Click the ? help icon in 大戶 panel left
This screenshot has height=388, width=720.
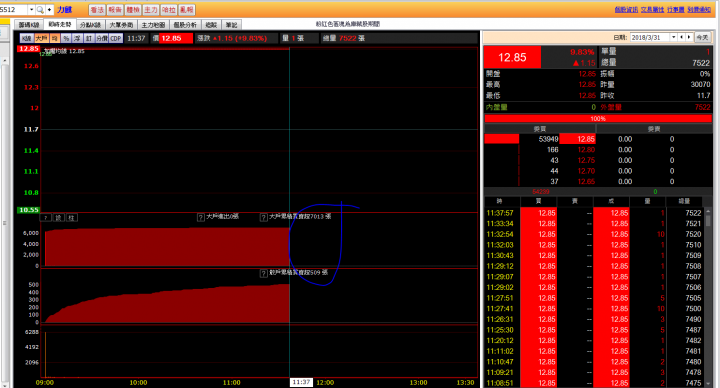point(45,218)
